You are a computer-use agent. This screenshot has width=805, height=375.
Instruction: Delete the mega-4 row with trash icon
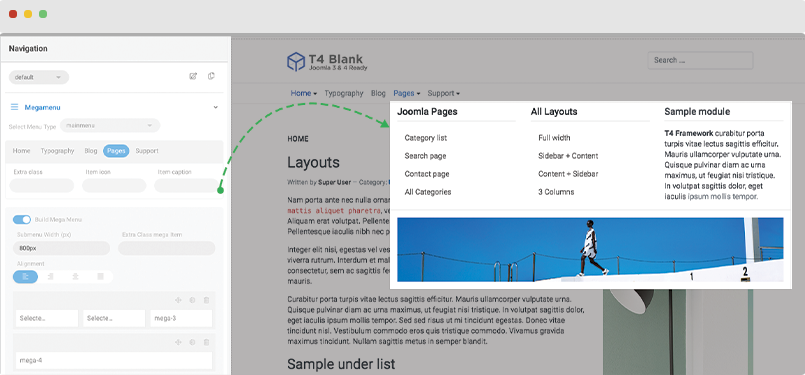point(206,342)
